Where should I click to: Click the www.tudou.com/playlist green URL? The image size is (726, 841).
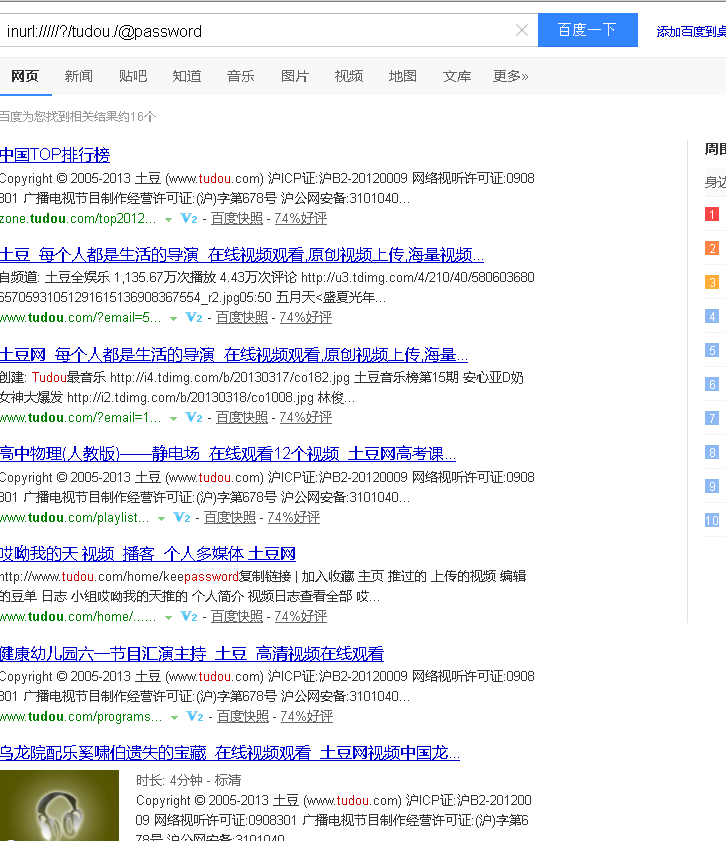point(75,517)
